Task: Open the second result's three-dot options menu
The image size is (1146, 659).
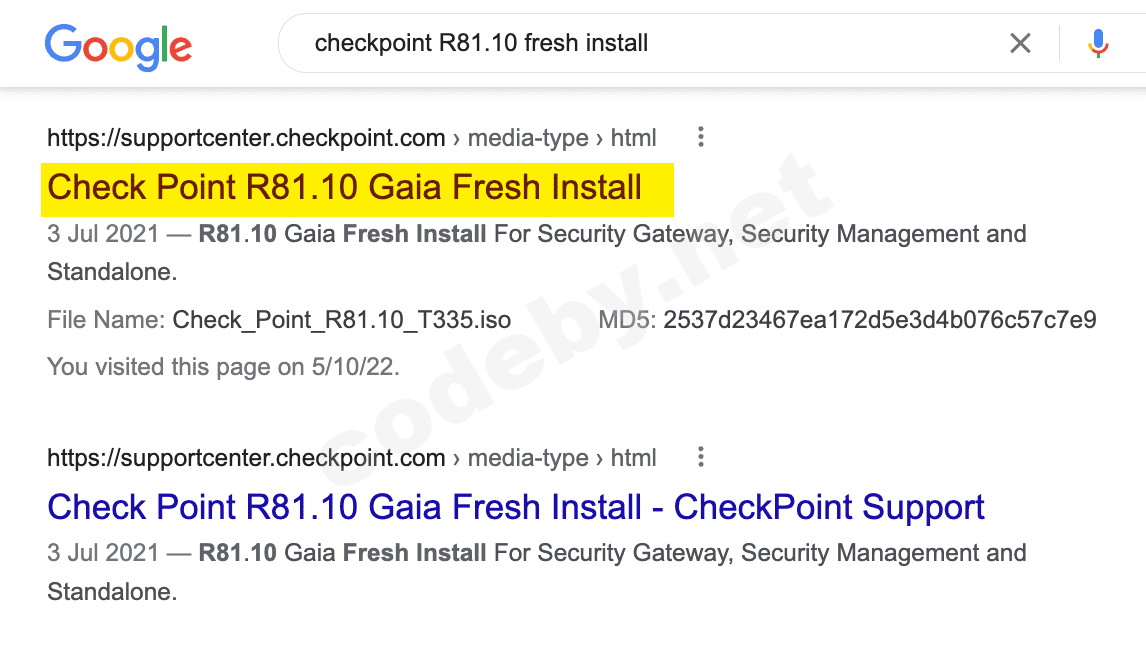Action: pyautogui.click(x=701, y=457)
